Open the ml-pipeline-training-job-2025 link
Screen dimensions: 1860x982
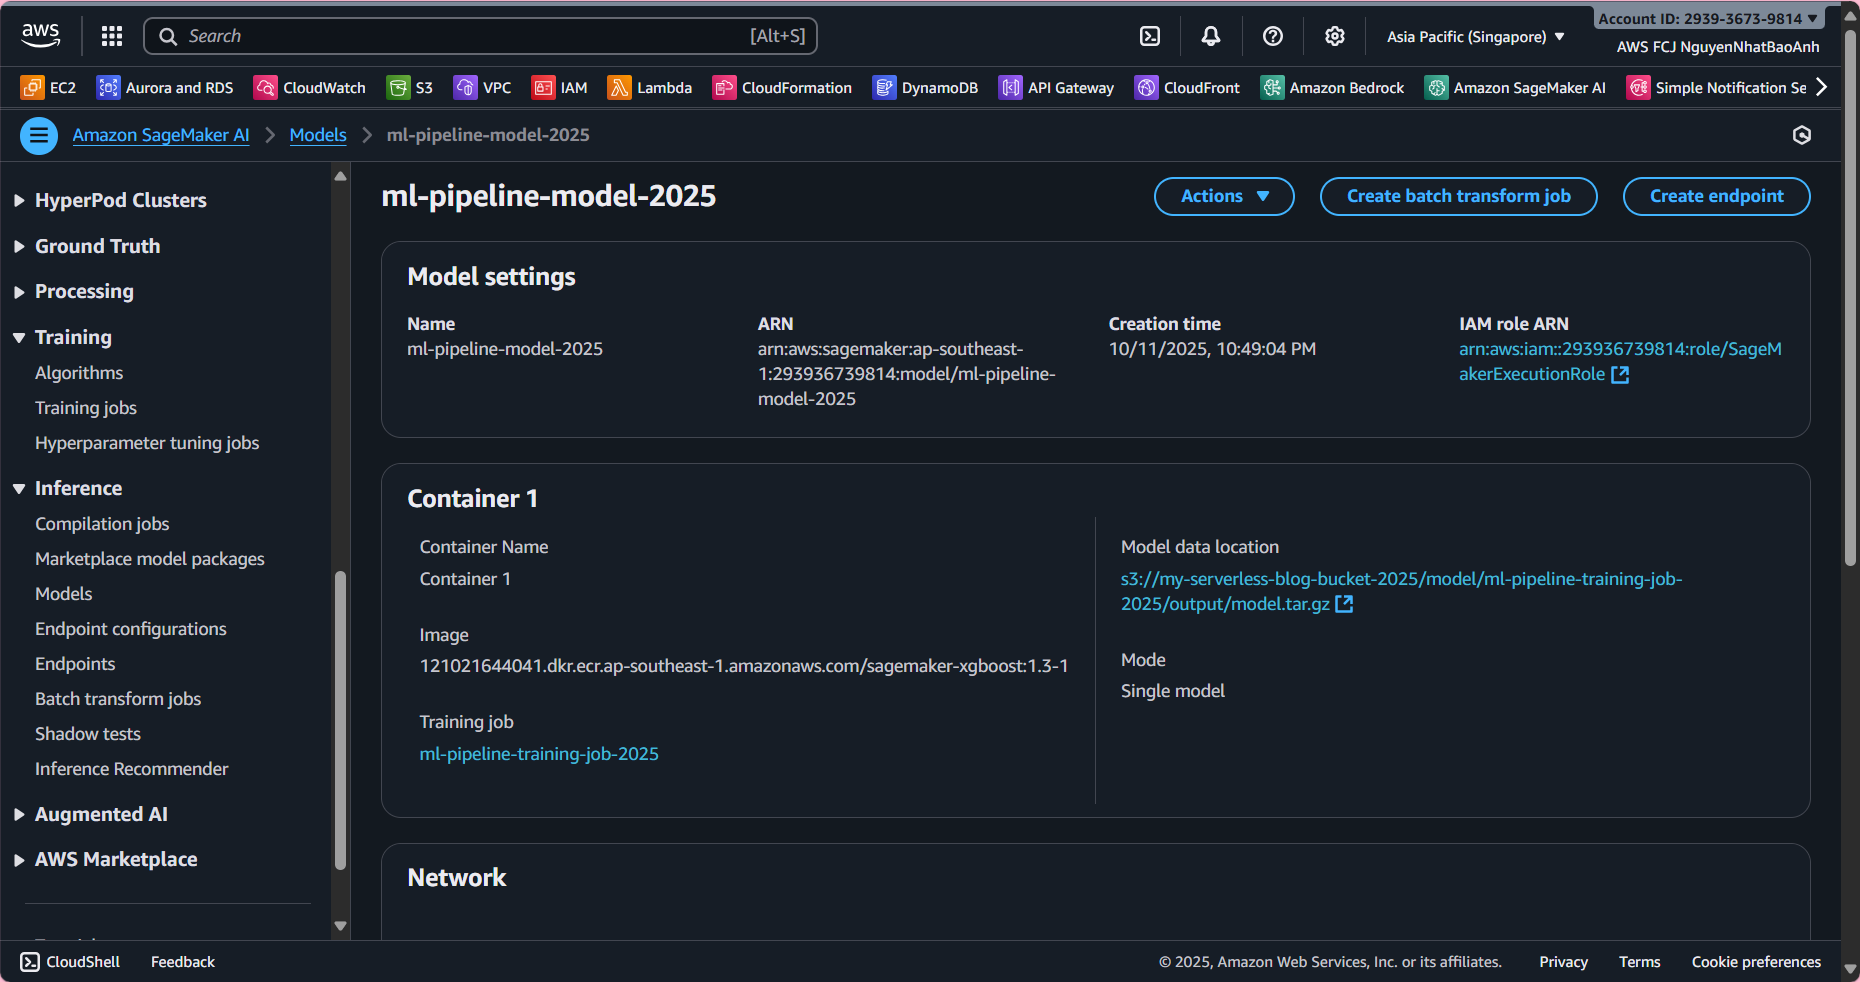click(539, 754)
